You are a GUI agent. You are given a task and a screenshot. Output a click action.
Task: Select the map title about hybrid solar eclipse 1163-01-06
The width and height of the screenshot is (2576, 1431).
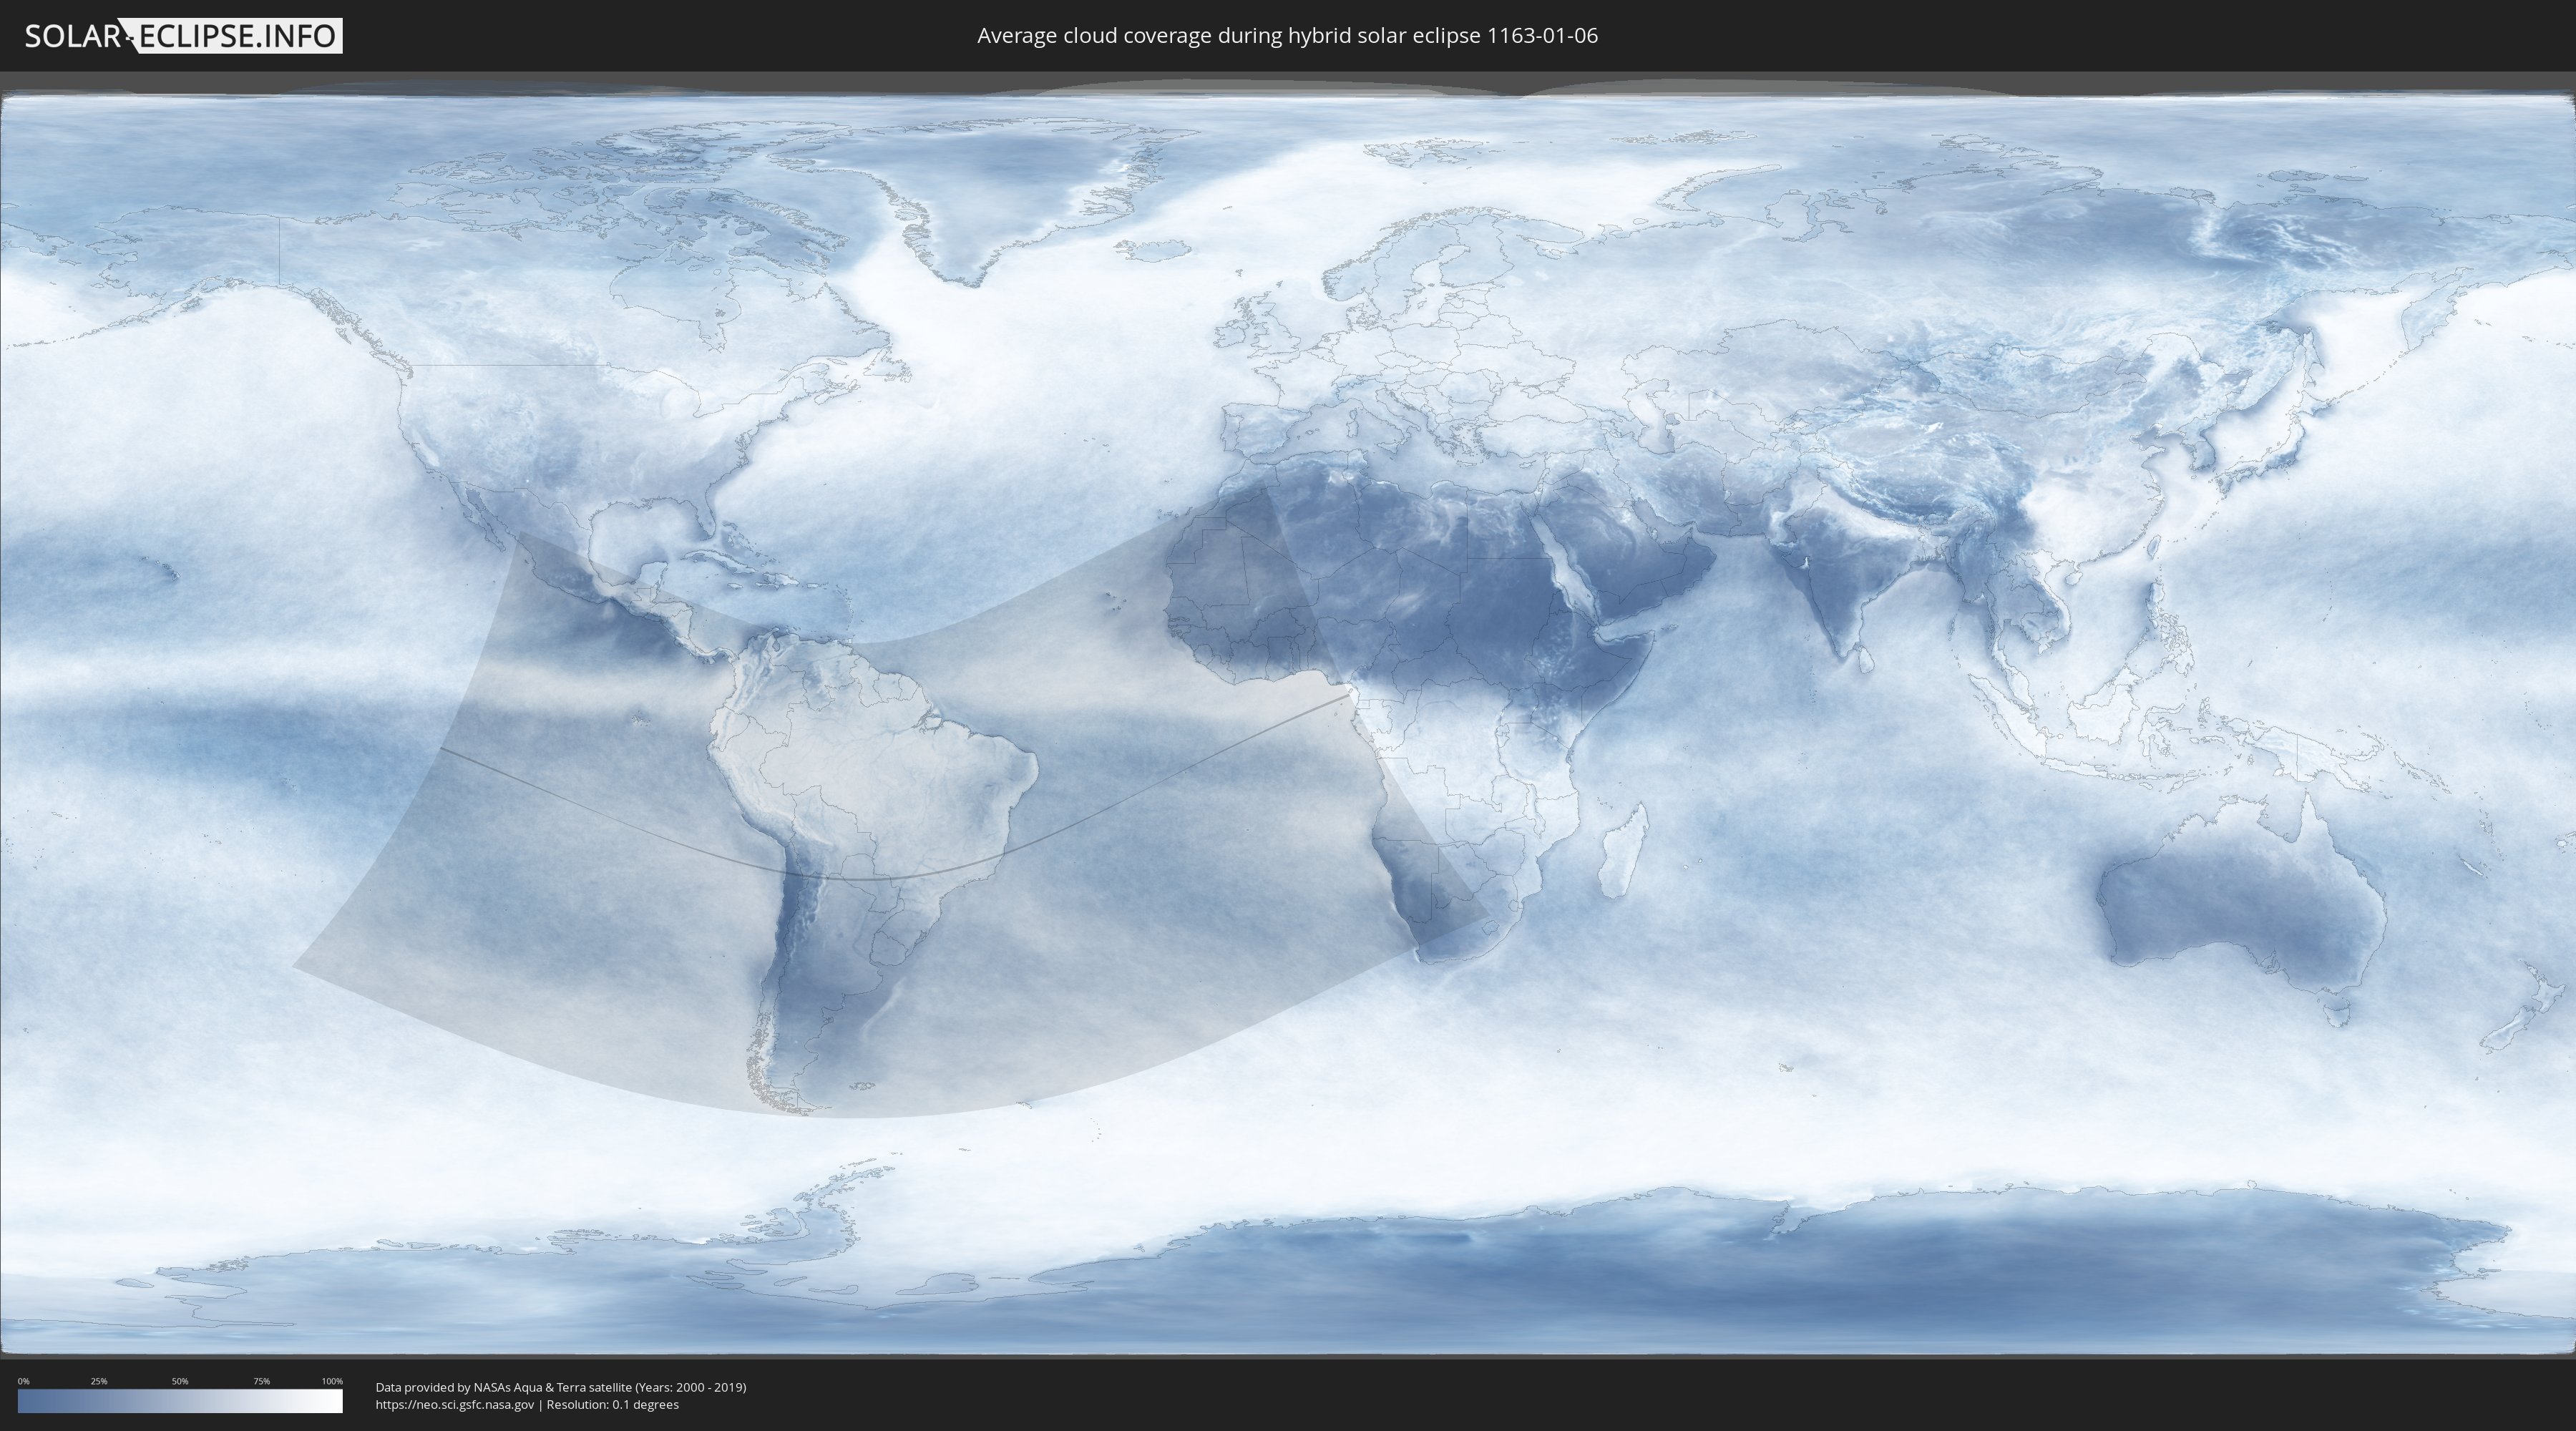pos(1287,36)
